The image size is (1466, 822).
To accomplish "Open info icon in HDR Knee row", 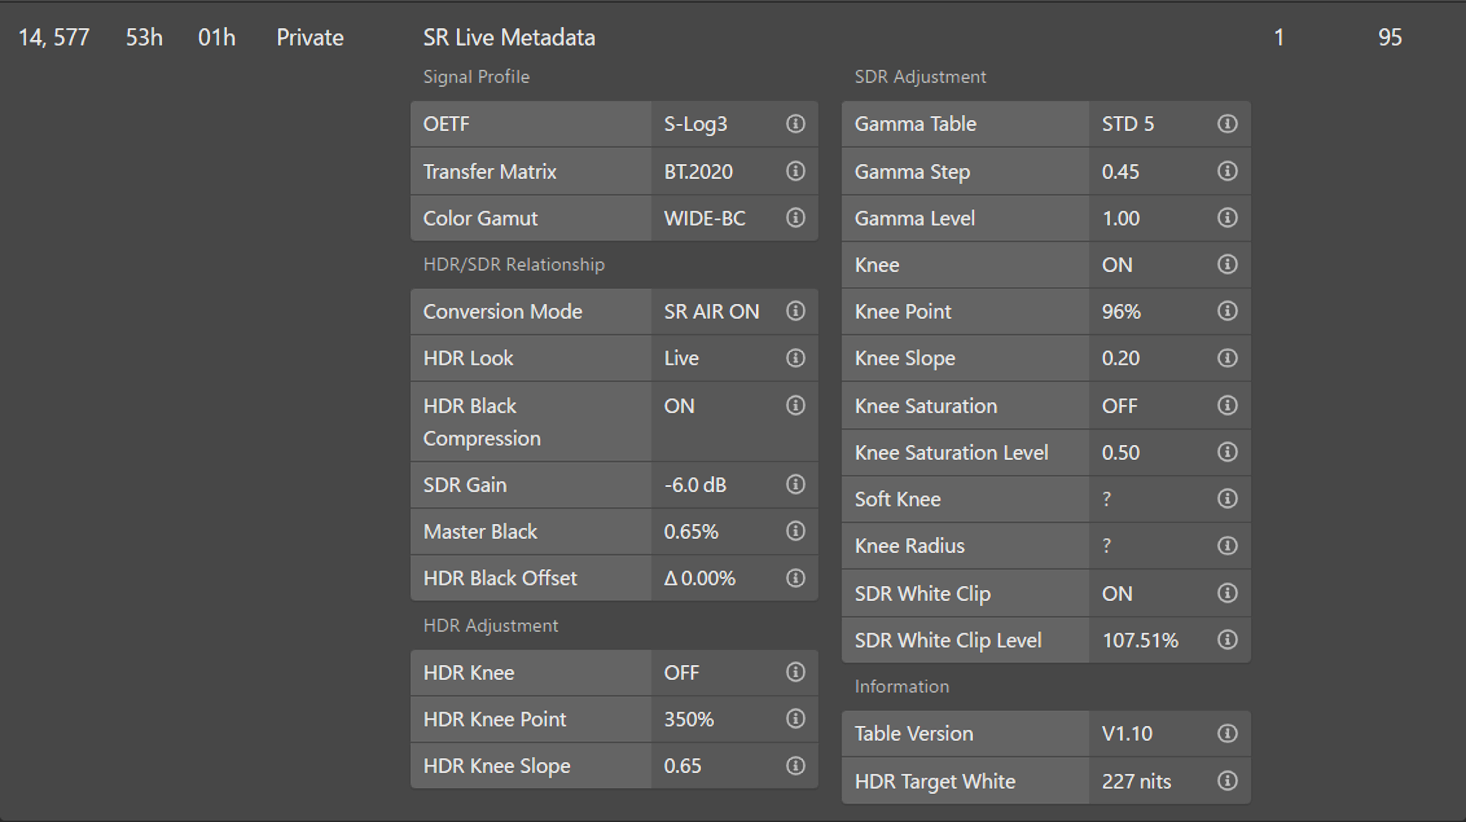I will pyautogui.click(x=795, y=672).
